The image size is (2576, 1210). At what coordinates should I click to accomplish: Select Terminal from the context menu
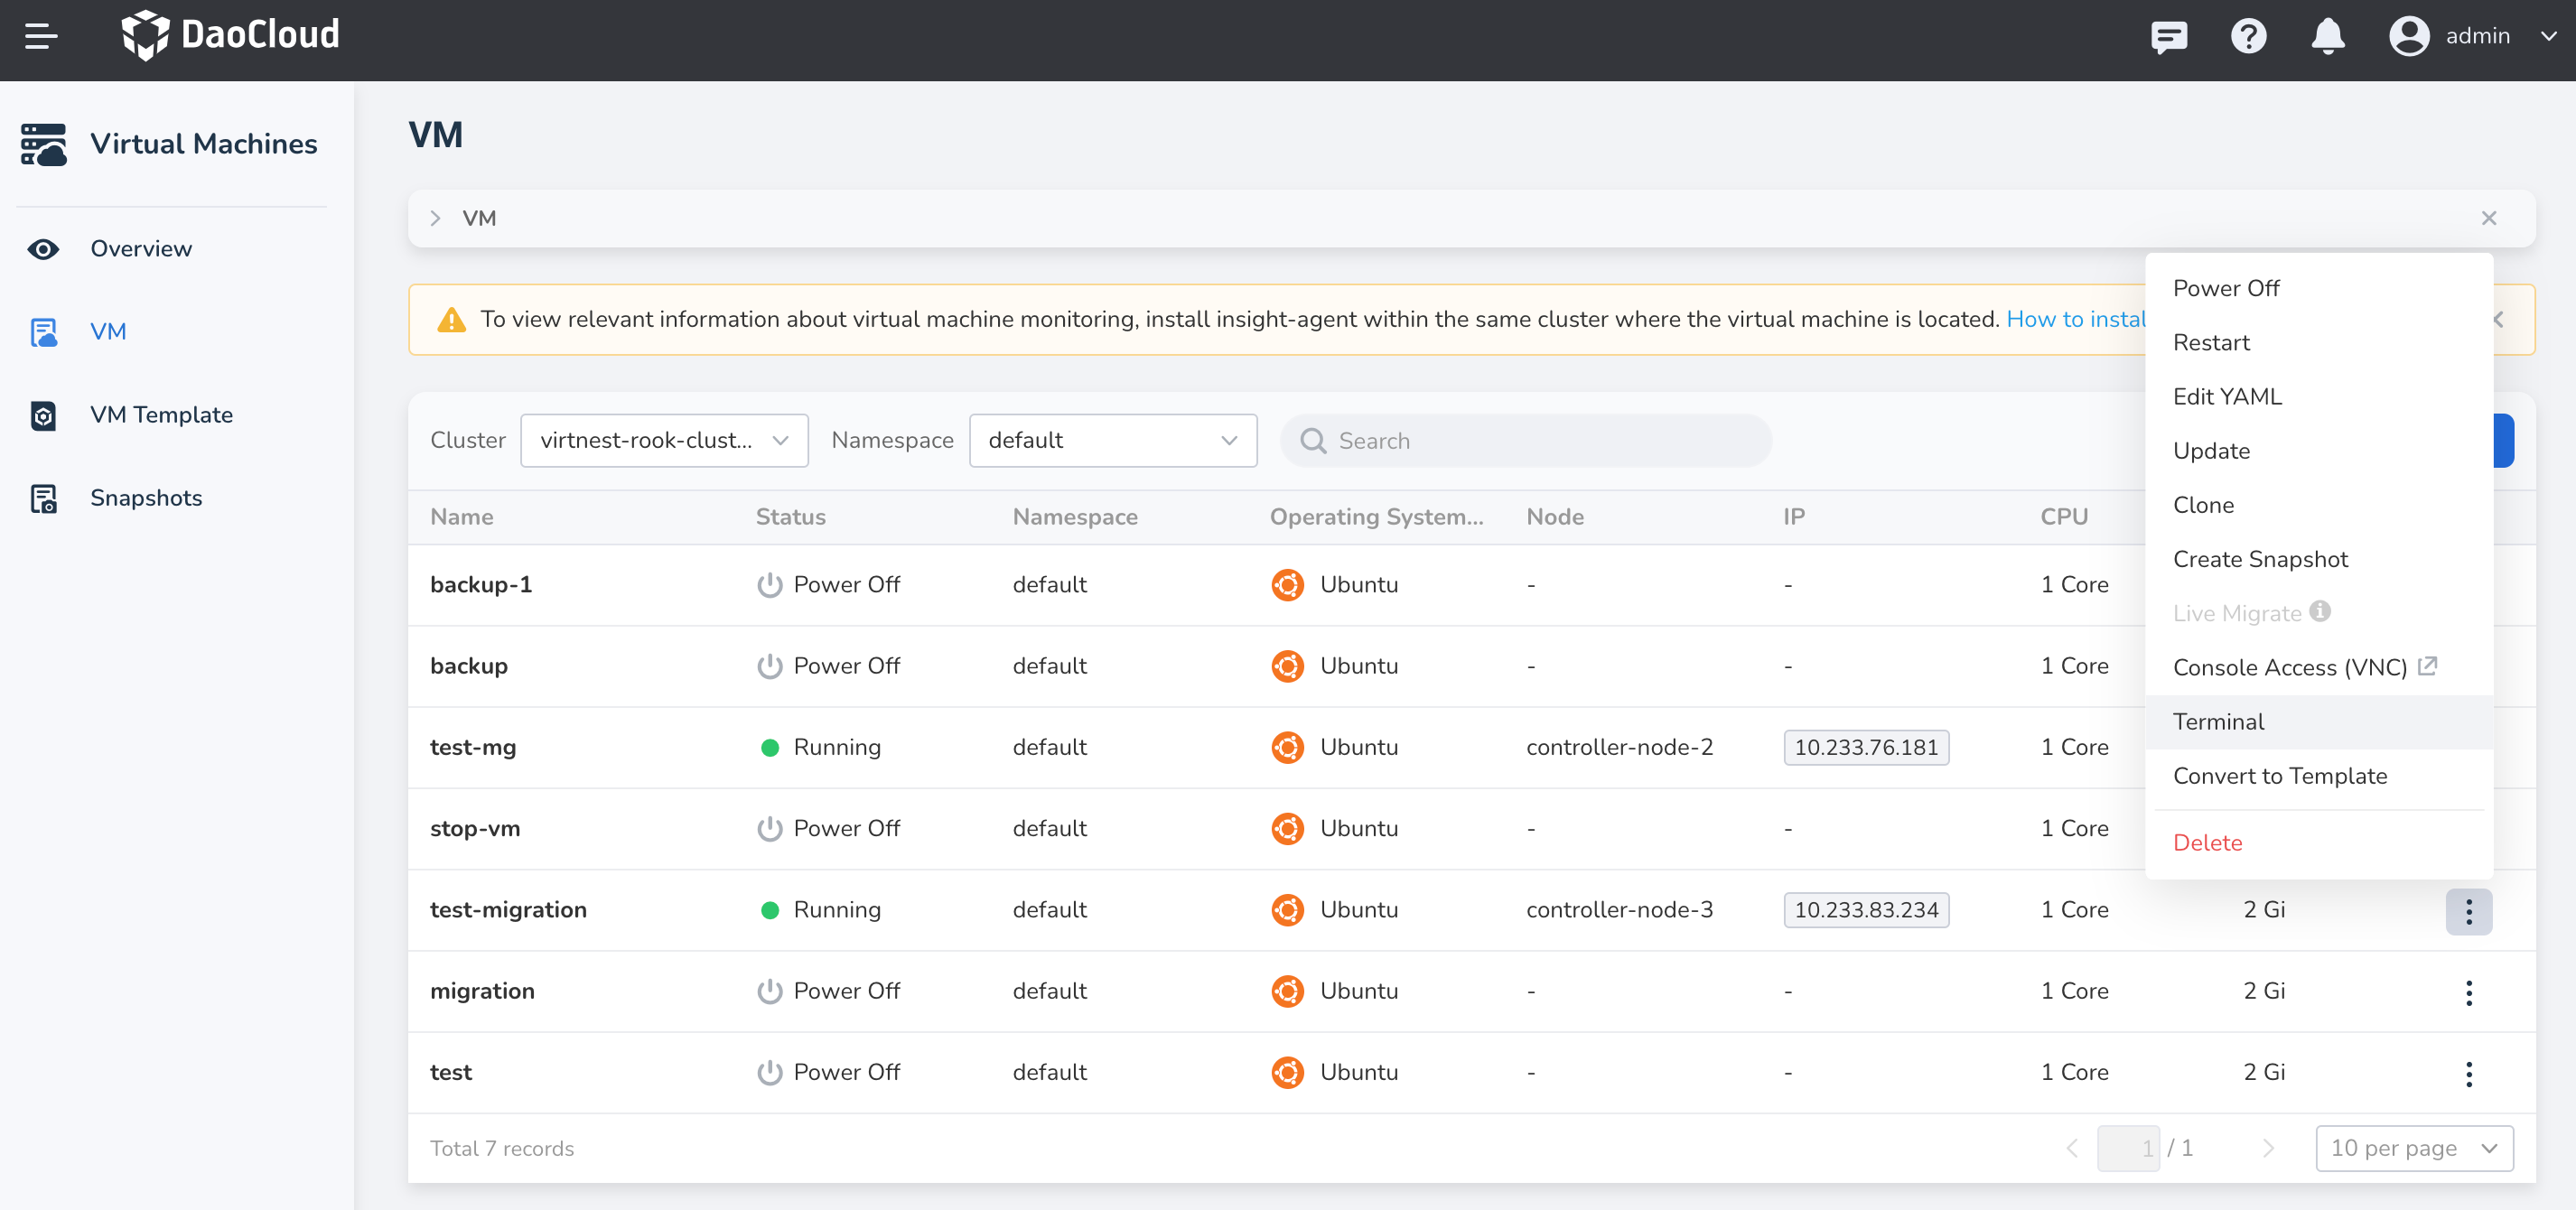tap(2218, 722)
